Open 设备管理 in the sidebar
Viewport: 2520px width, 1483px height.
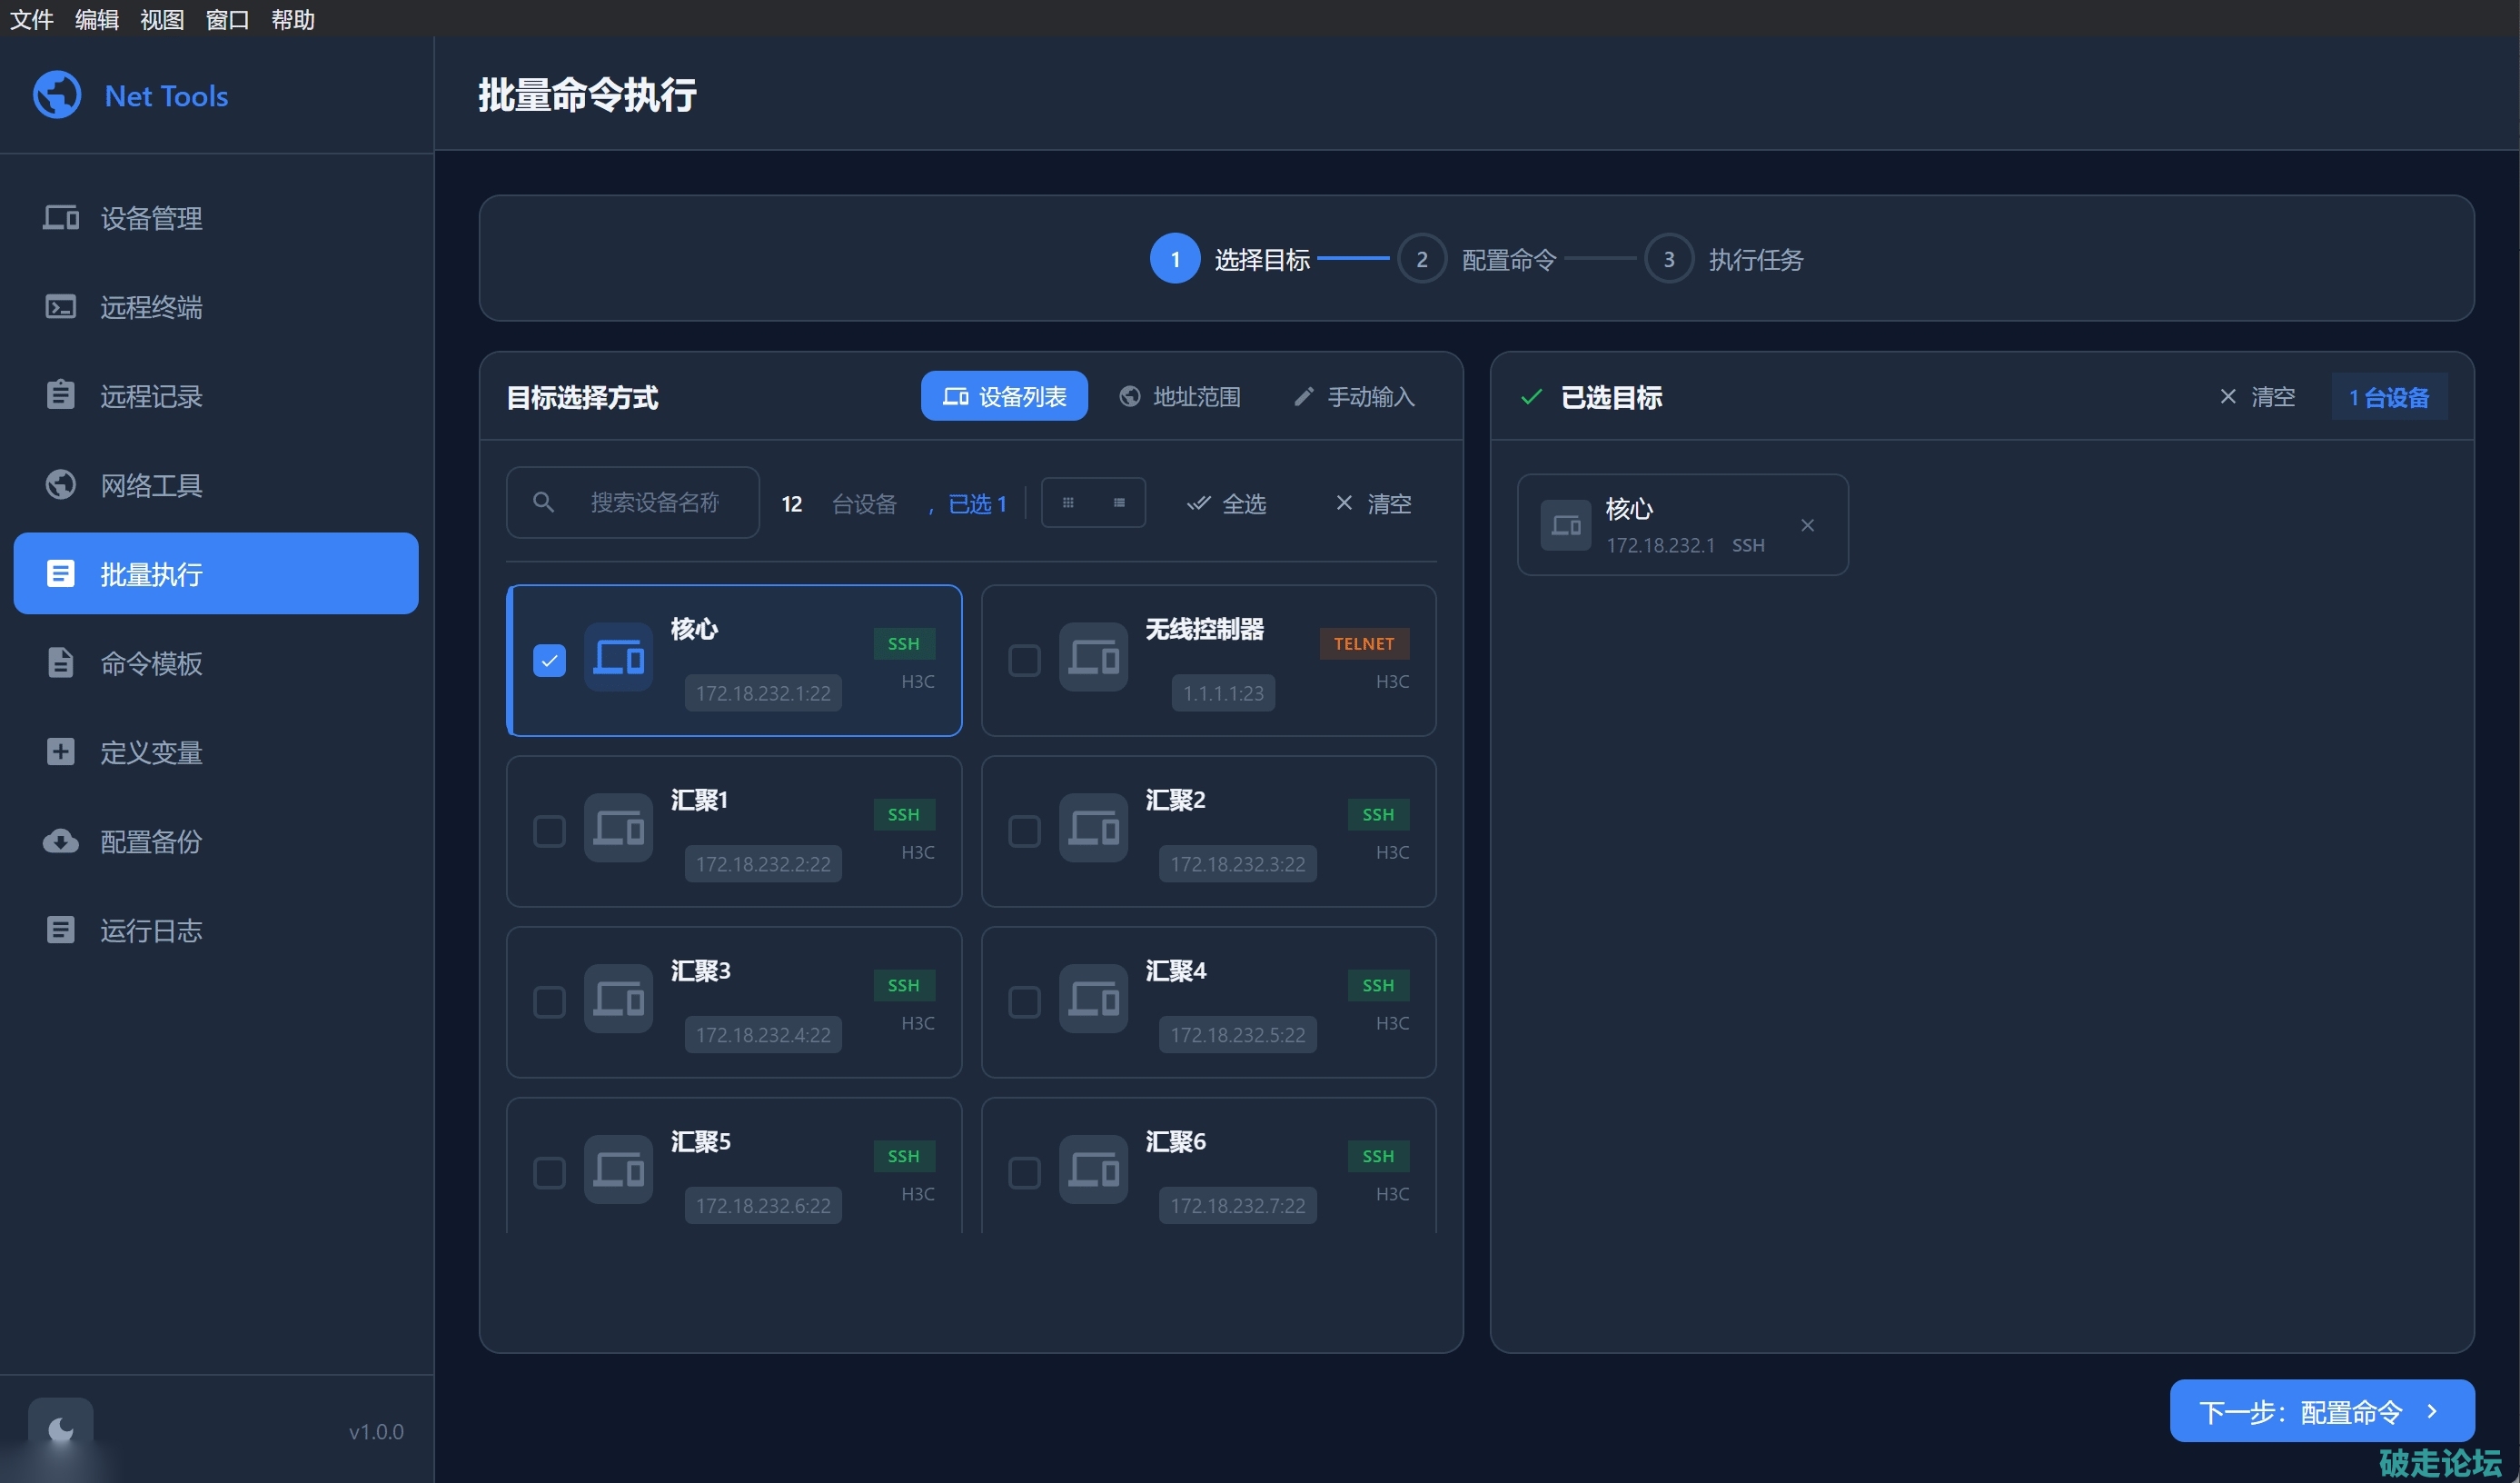tap(150, 218)
